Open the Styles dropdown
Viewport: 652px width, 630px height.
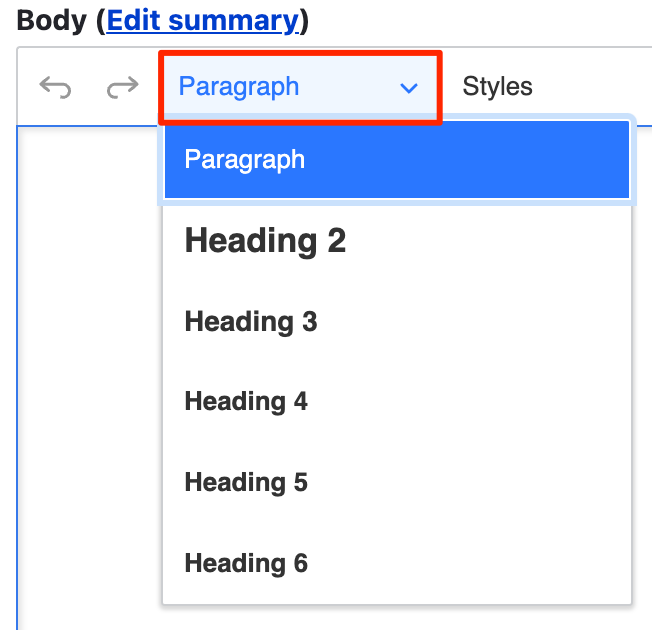[x=497, y=87]
